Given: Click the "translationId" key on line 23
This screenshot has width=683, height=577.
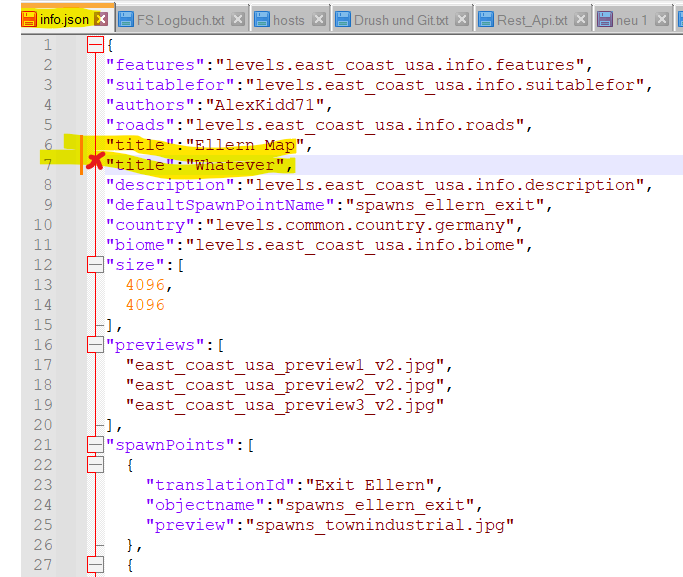Looking at the screenshot, I should coord(220,485).
